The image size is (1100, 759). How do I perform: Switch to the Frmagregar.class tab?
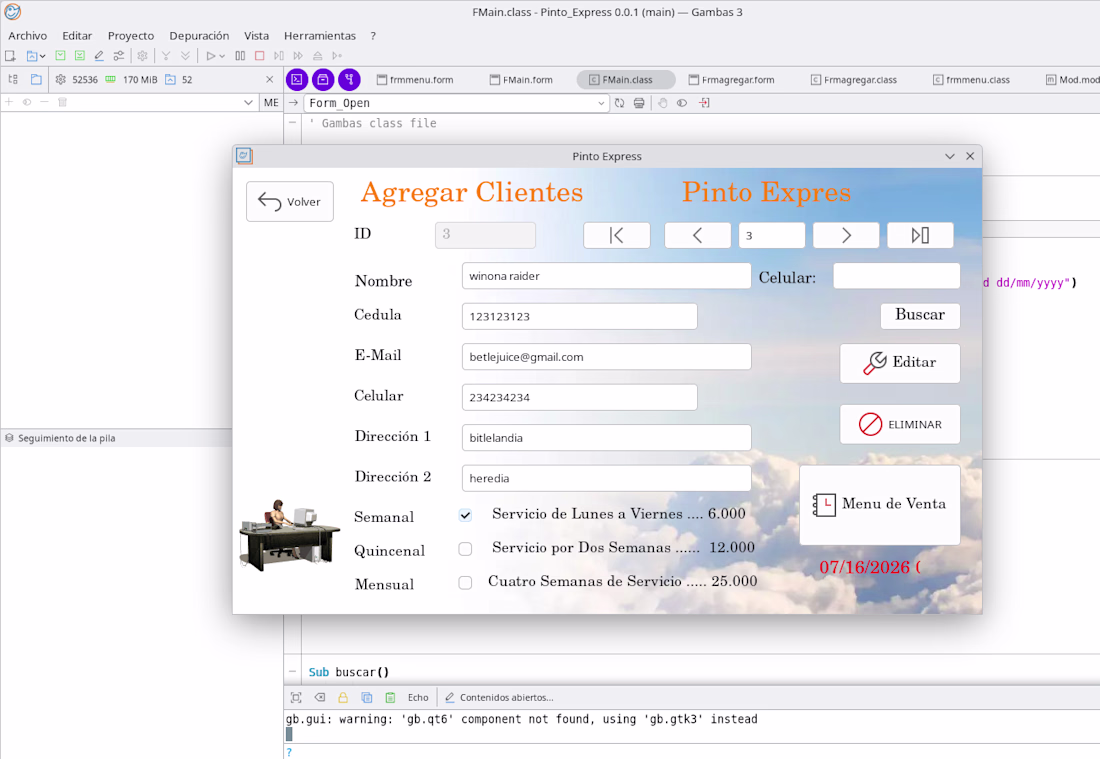click(854, 80)
